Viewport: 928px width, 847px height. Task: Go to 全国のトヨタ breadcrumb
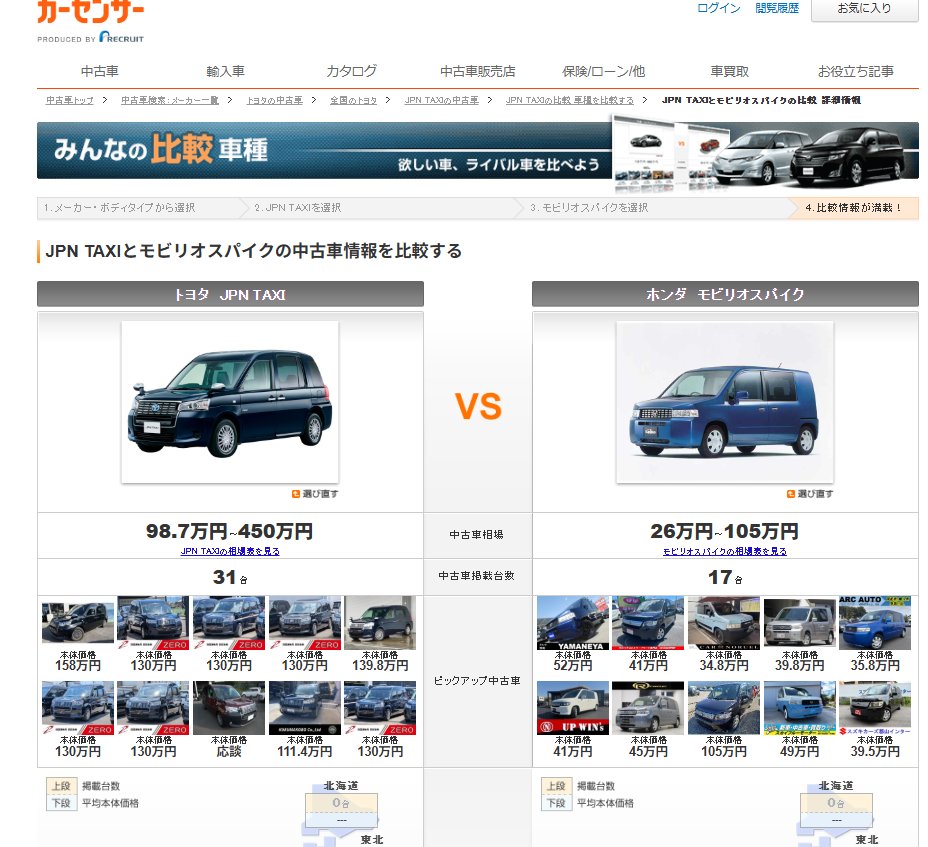[x=353, y=100]
